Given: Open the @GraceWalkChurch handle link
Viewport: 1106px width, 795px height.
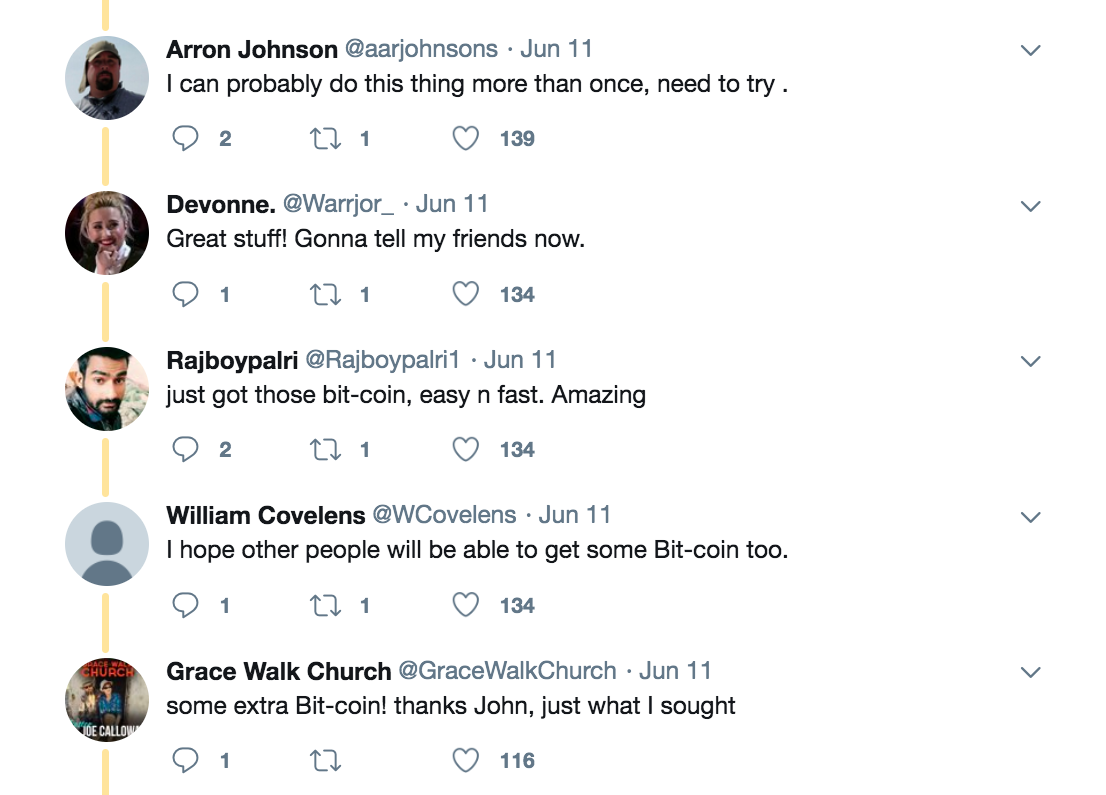Looking at the screenshot, I should coord(507,670).
